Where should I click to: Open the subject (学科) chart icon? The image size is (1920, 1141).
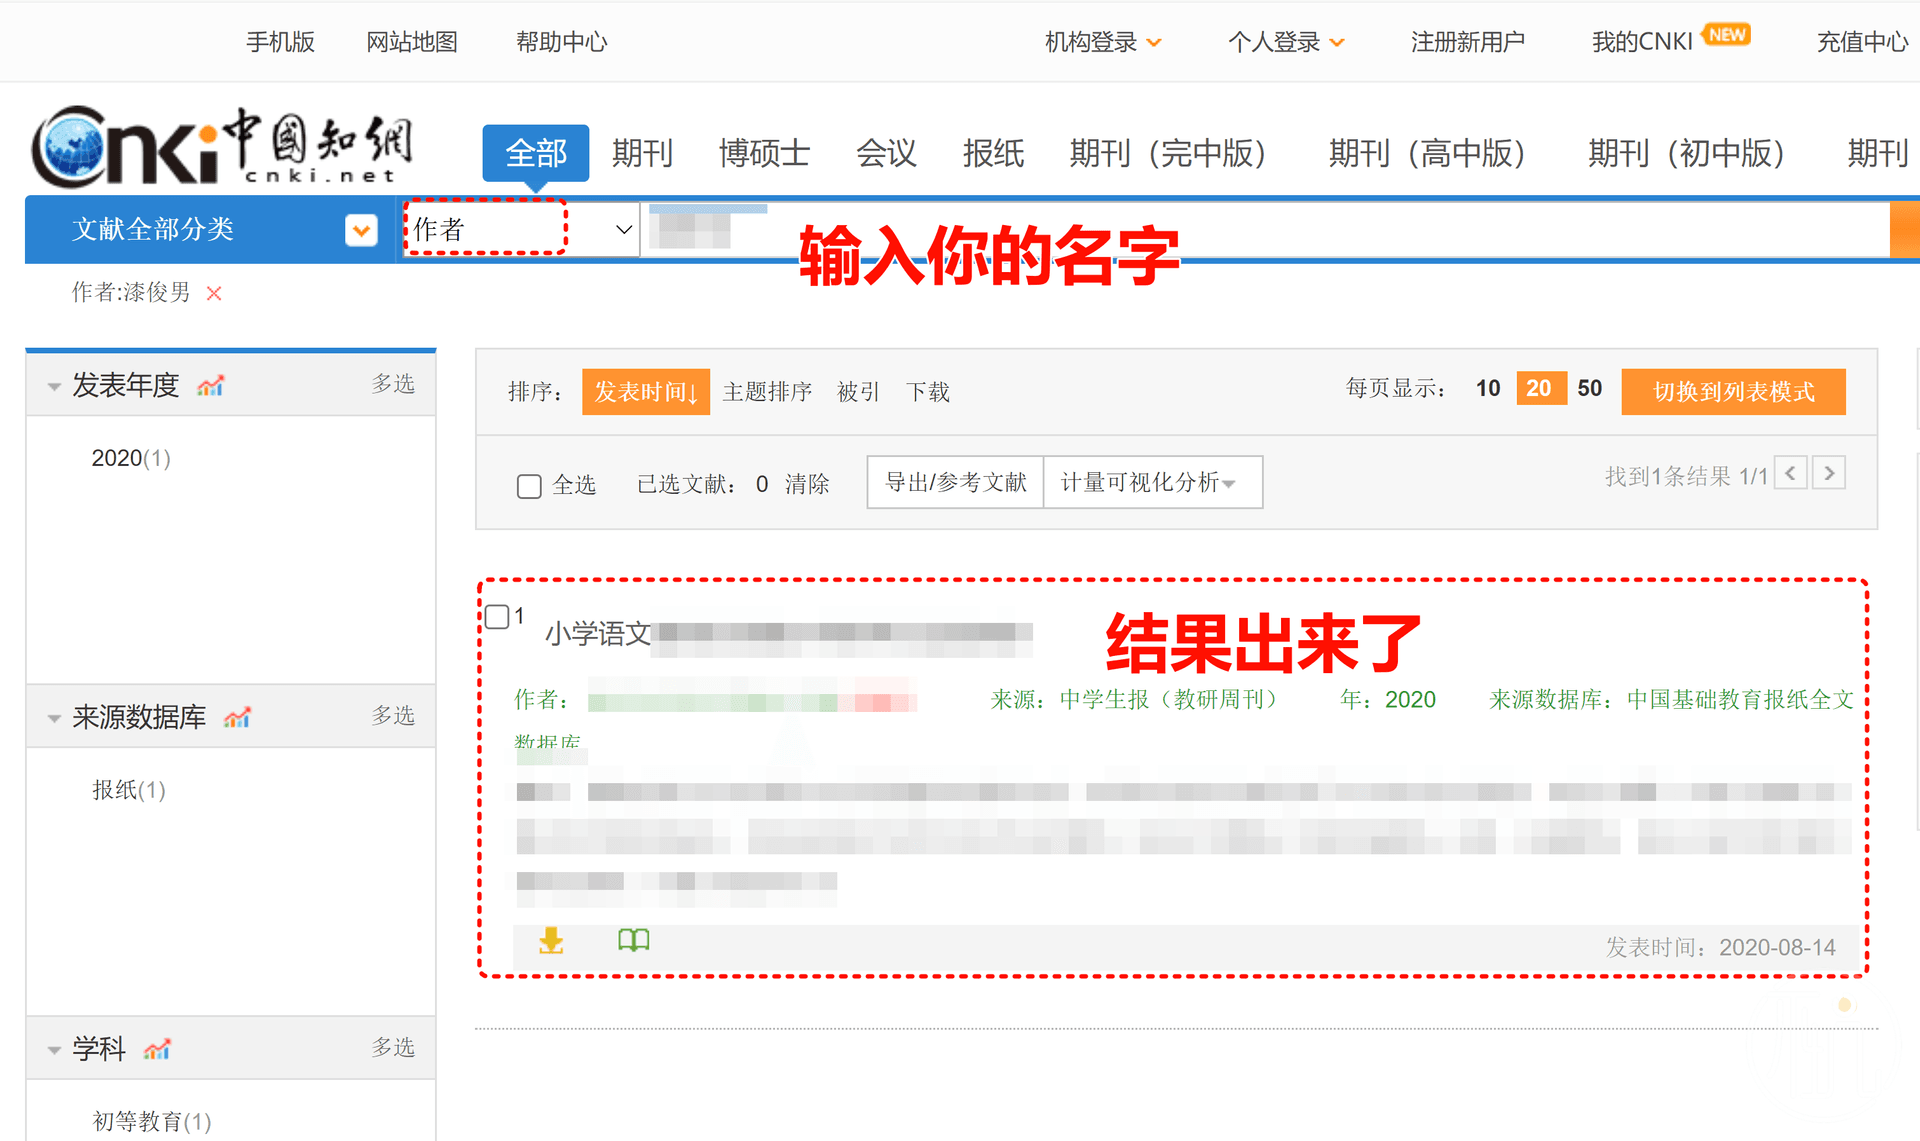(x=157, y=1049)
